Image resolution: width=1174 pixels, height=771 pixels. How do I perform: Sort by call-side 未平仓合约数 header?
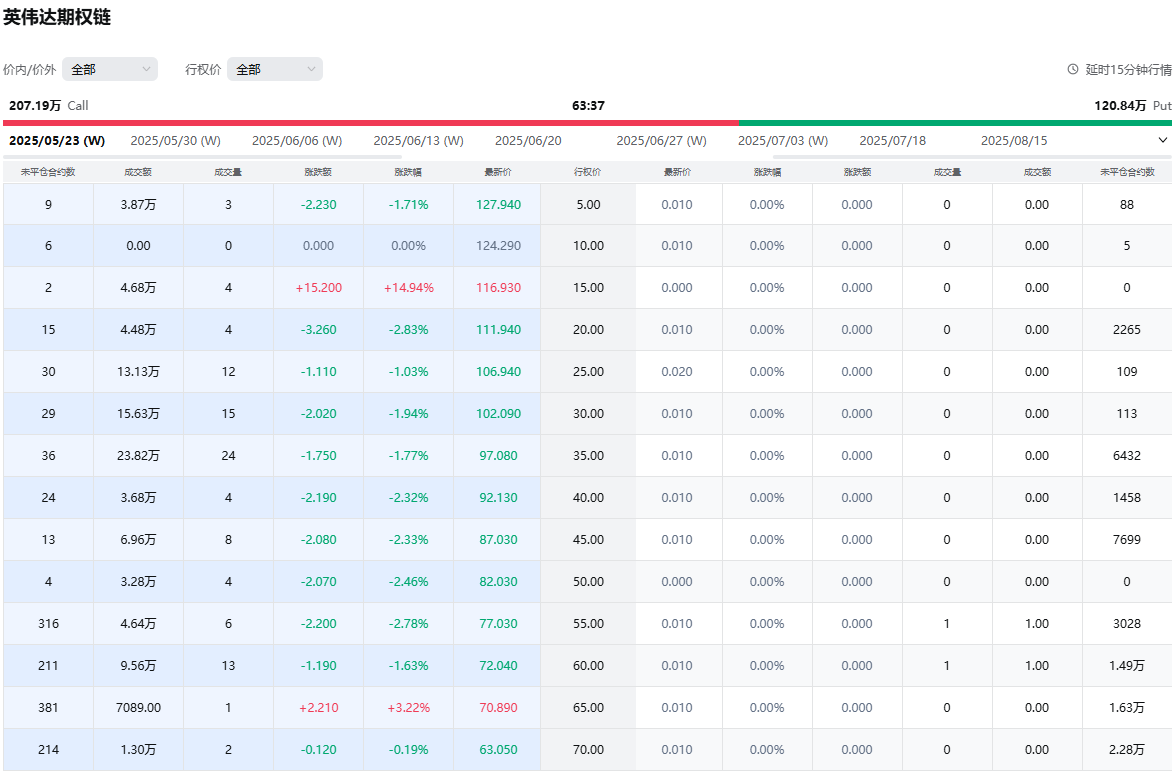(48, 172)
